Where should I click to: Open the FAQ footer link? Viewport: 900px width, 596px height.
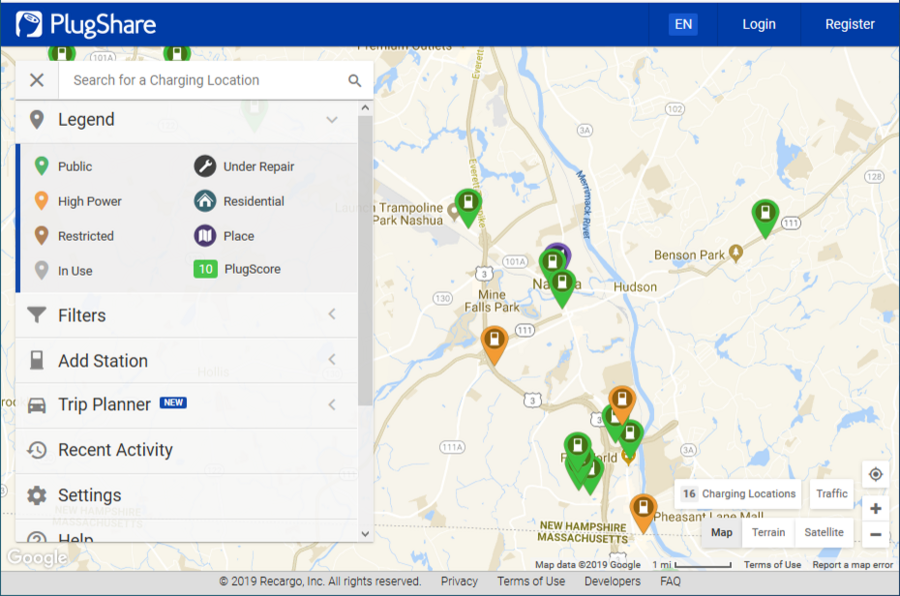[x=670, y=582]
